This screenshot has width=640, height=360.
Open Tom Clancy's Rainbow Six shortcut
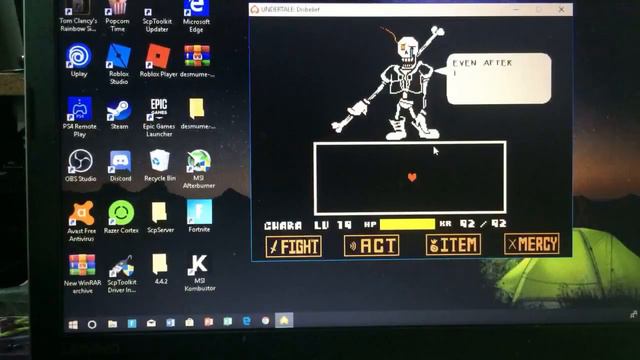coord(78,16)
